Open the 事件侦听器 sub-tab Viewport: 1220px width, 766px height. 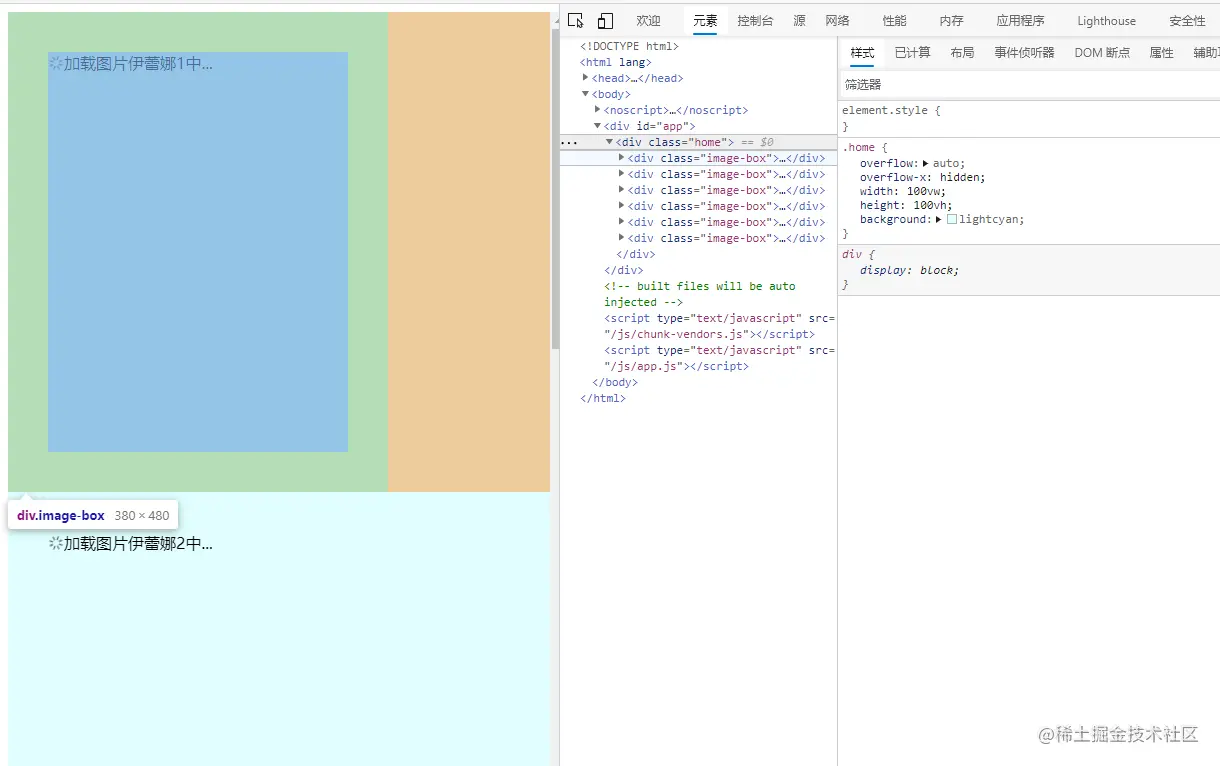tap(1024, 53)
